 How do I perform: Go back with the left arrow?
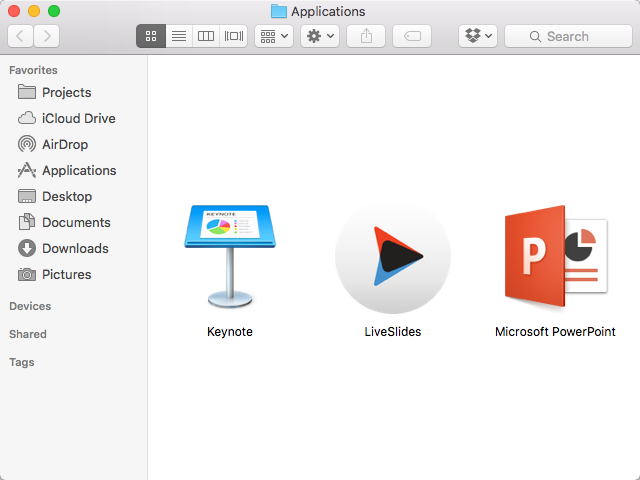20,36
